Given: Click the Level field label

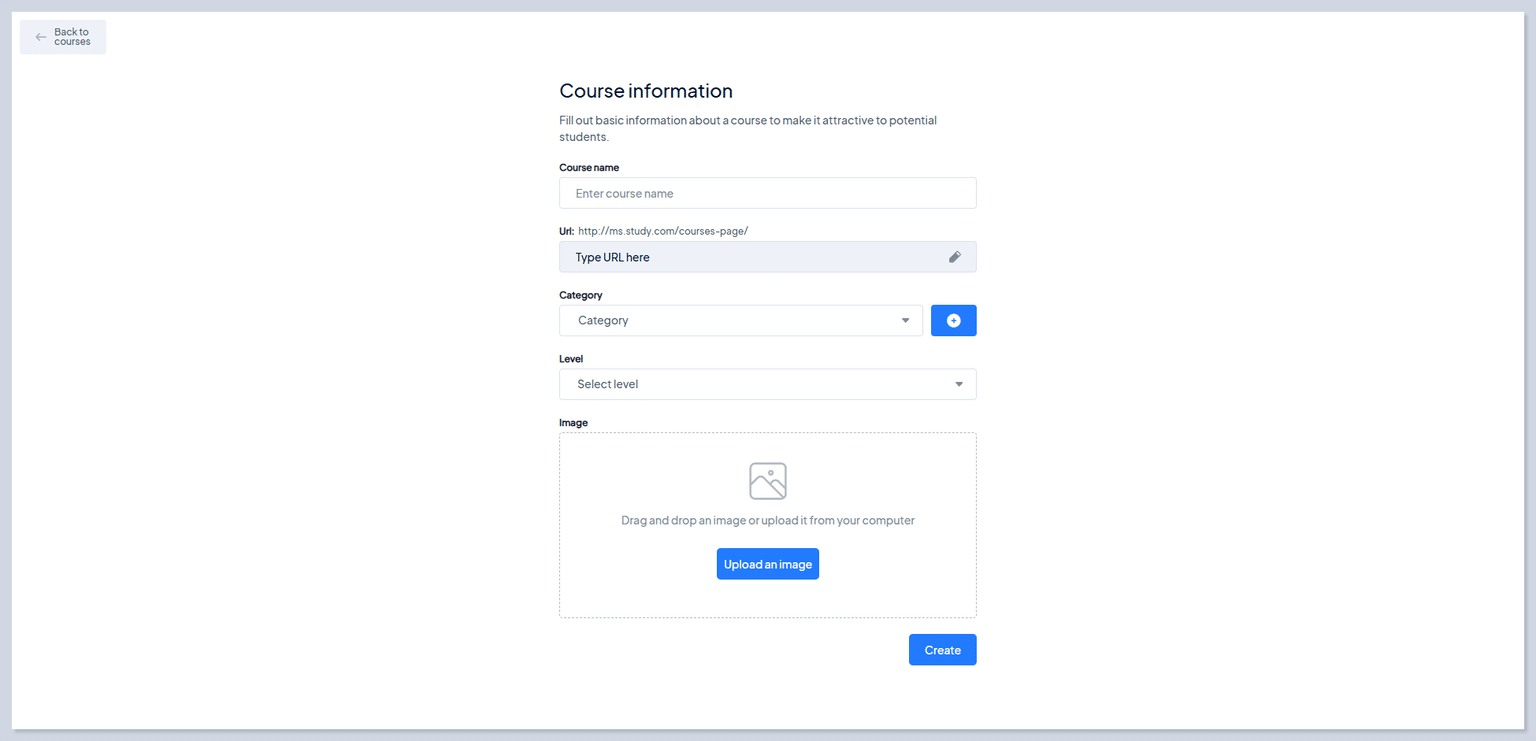Looking at the screenshot, I should 571,358.
